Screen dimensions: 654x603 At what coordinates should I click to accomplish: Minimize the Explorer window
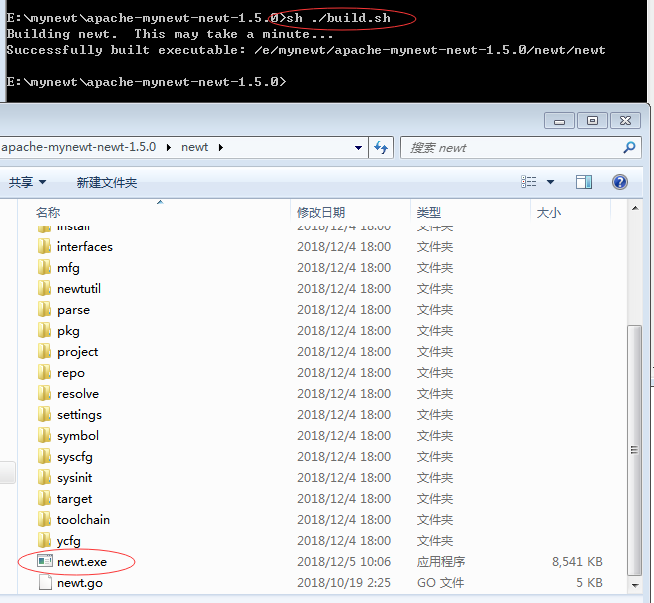(x=559, y=121)
